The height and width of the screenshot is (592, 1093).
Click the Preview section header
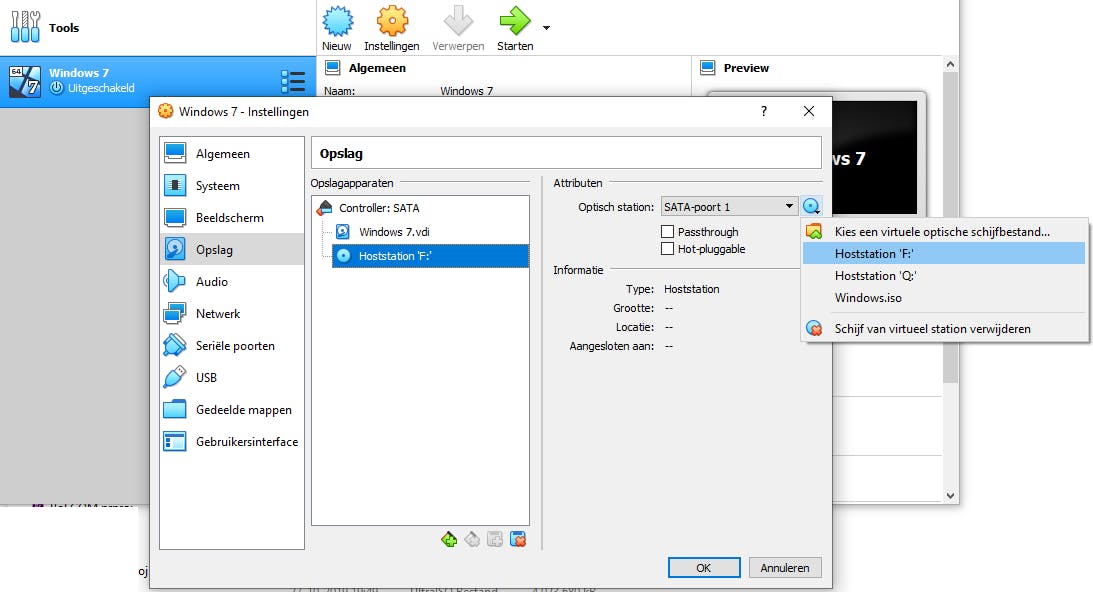[x=746, y=68]
